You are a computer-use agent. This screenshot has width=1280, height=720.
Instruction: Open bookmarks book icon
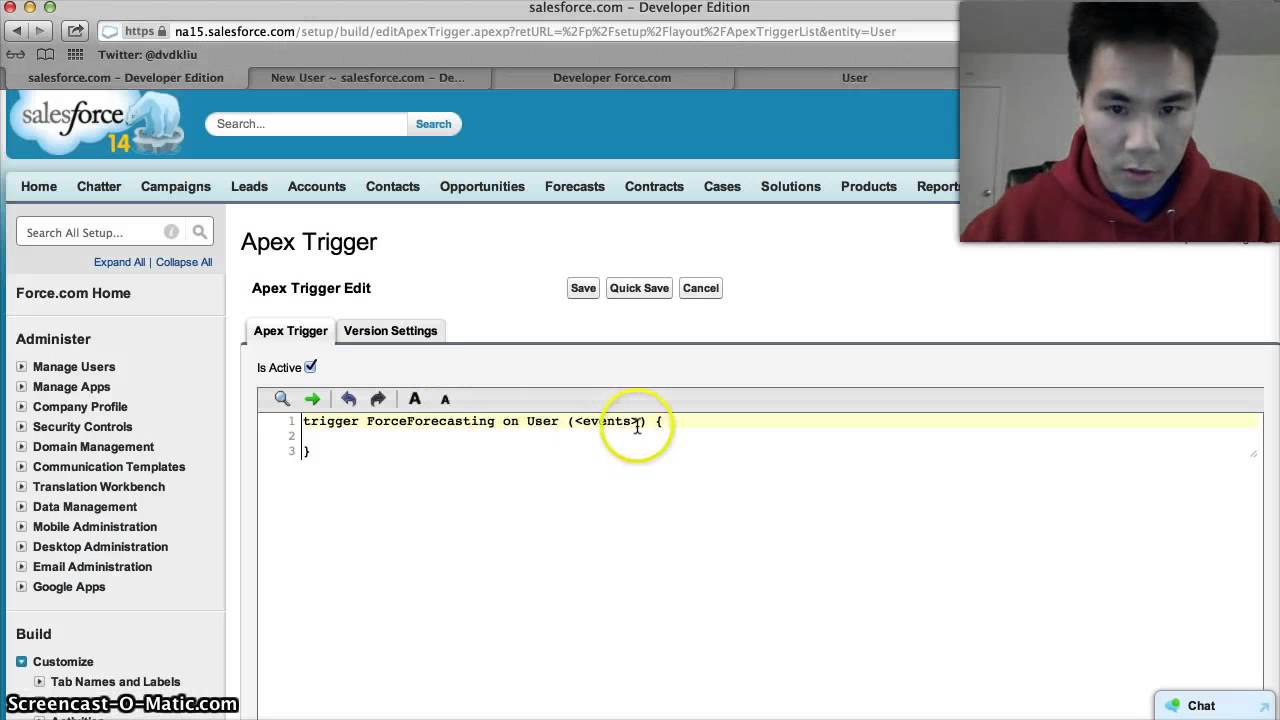tap(45, 54)
